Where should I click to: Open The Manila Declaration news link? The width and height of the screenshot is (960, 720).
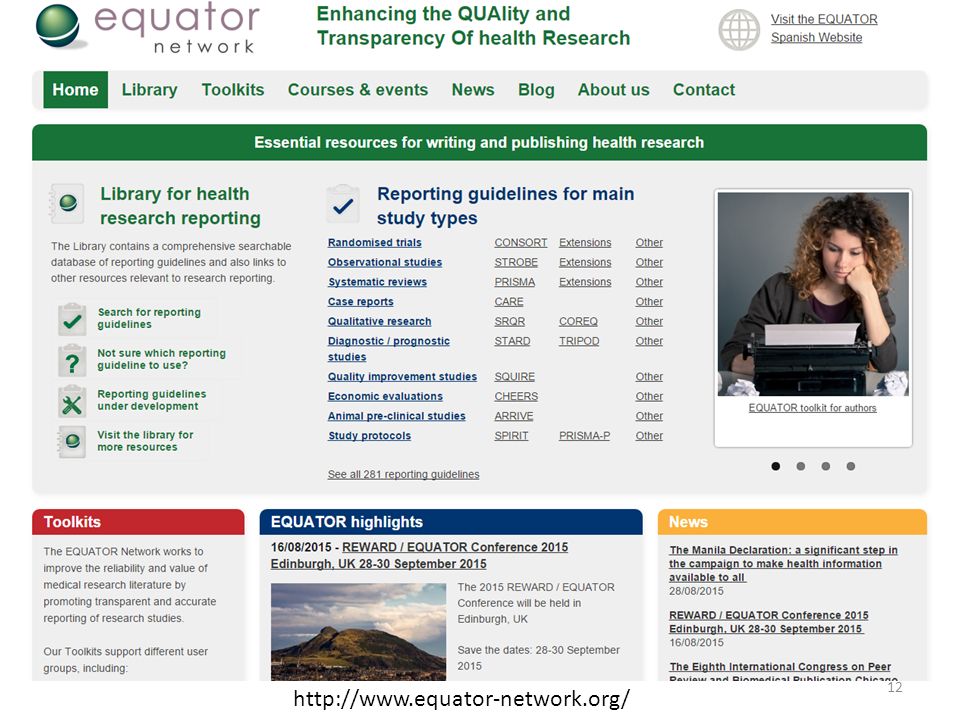pos(783,563)
